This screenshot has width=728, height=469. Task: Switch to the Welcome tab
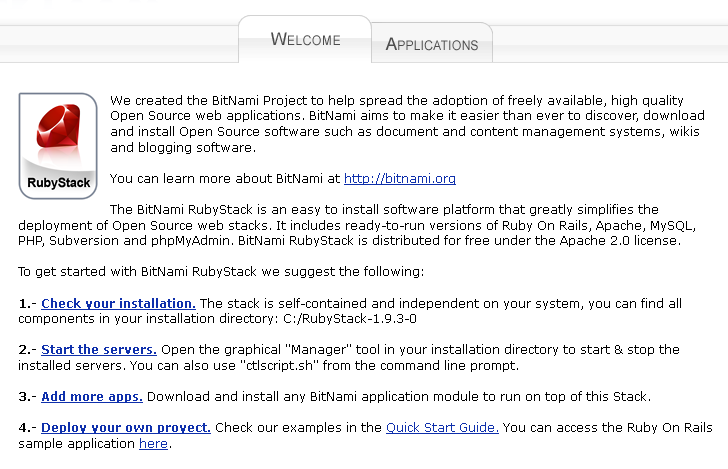click(305, 39)
